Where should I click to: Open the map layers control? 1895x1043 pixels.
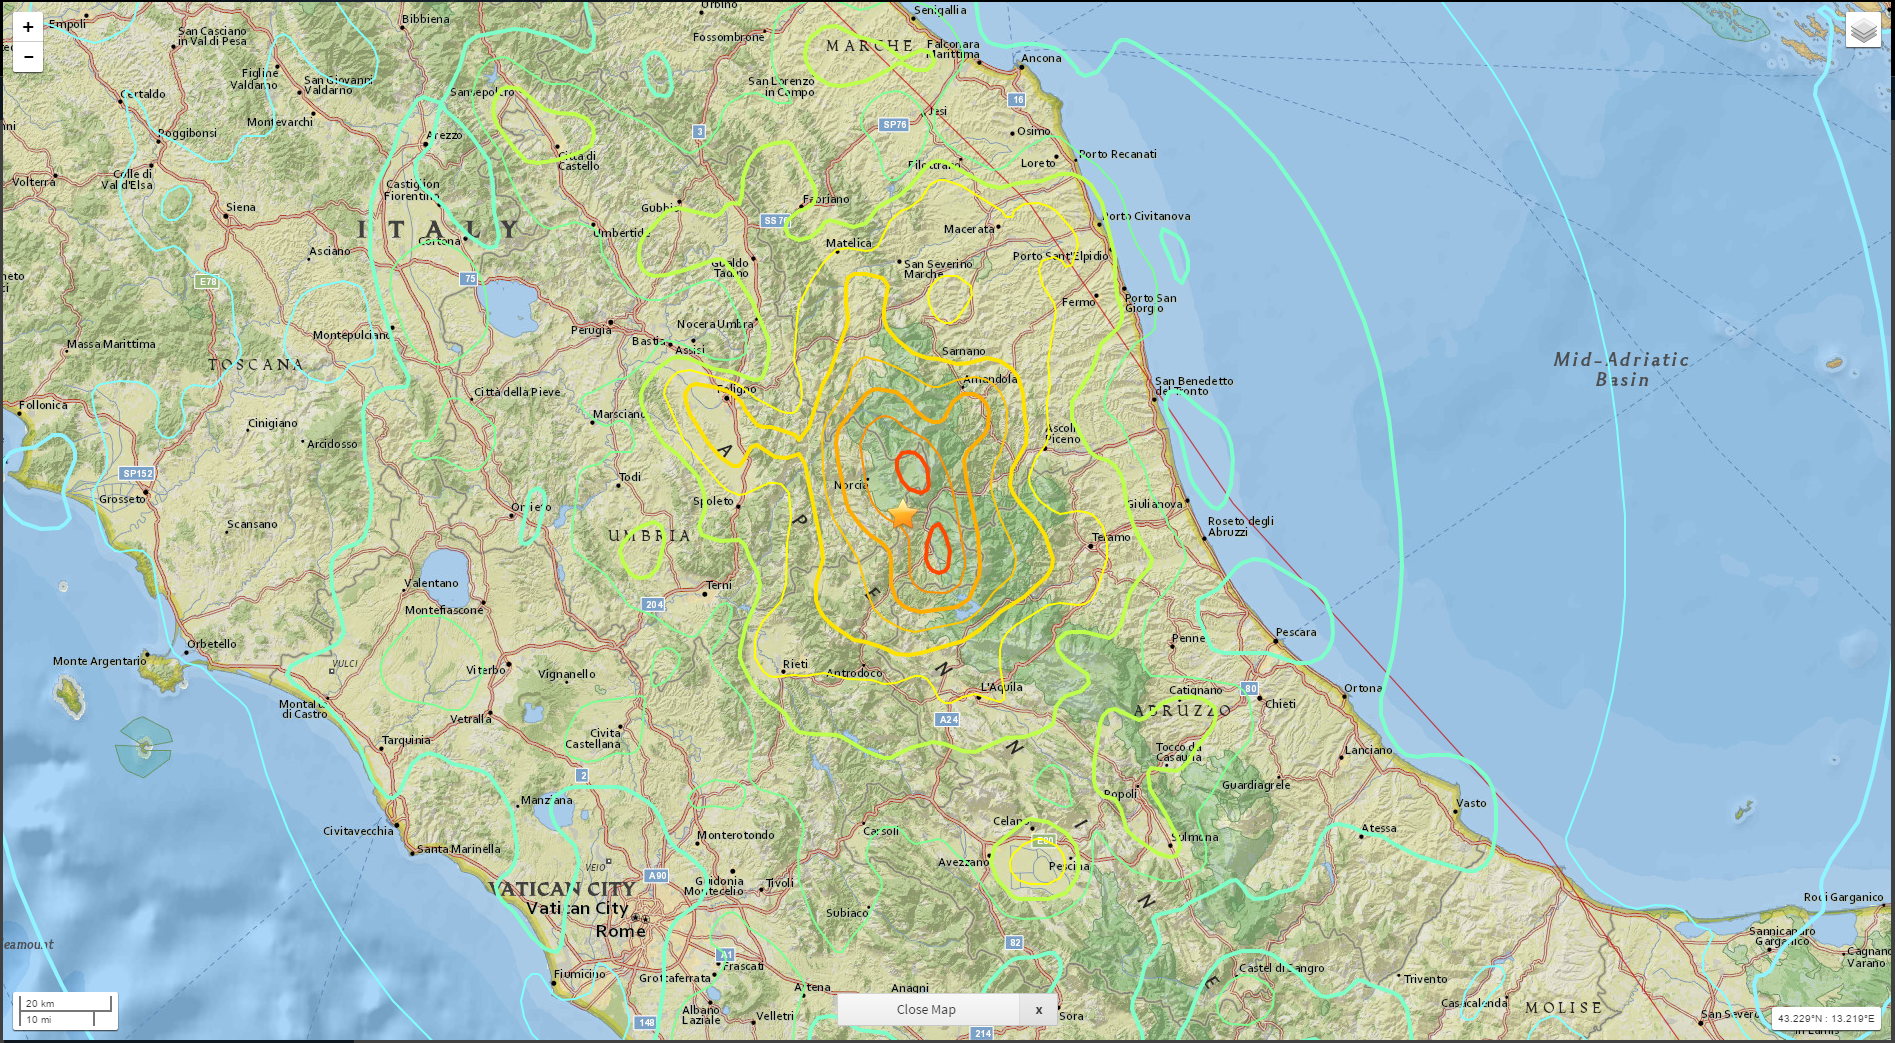(x=1863, y=31)
